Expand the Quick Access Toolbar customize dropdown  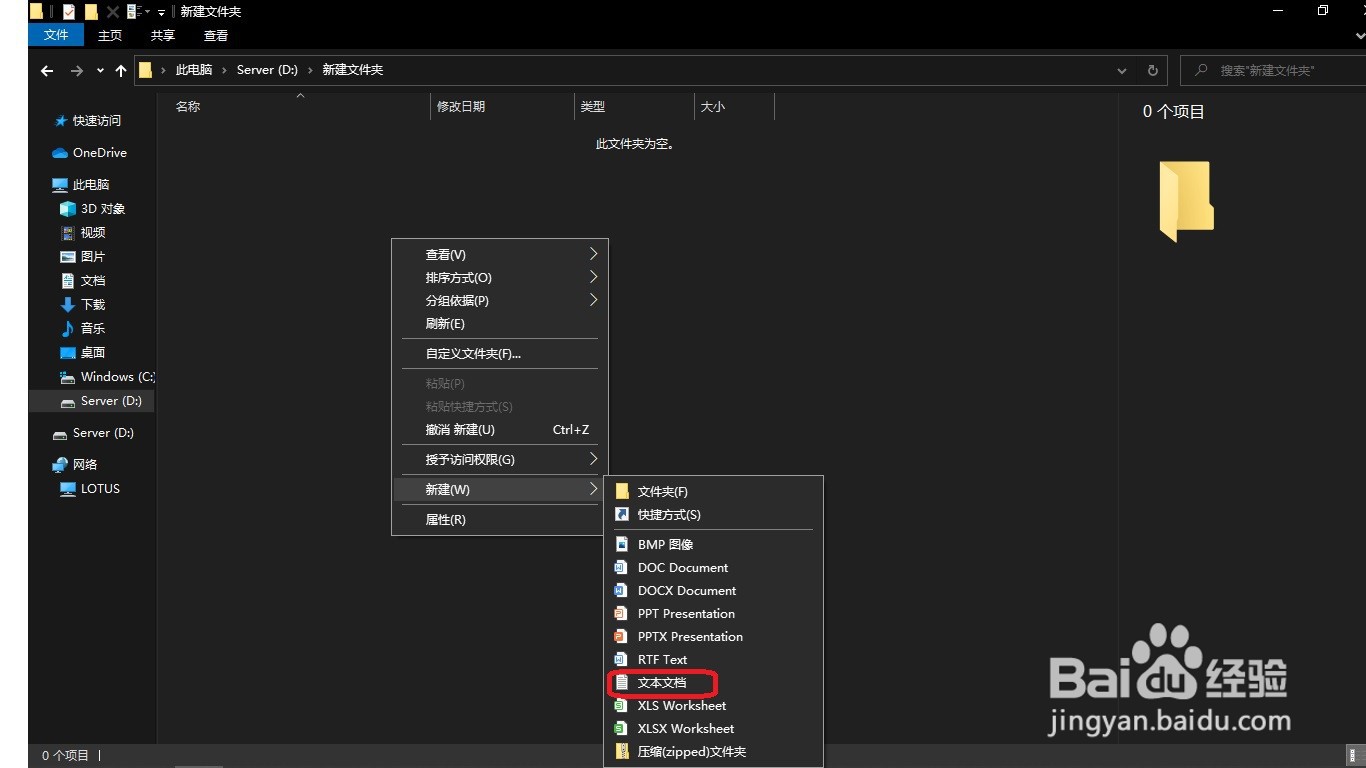pos(161,11)
